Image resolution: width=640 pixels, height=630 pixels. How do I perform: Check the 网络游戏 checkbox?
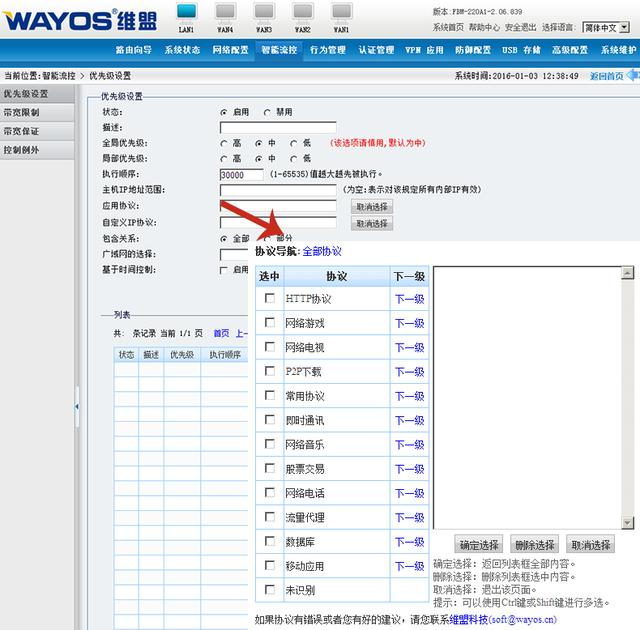click(269, 323)
